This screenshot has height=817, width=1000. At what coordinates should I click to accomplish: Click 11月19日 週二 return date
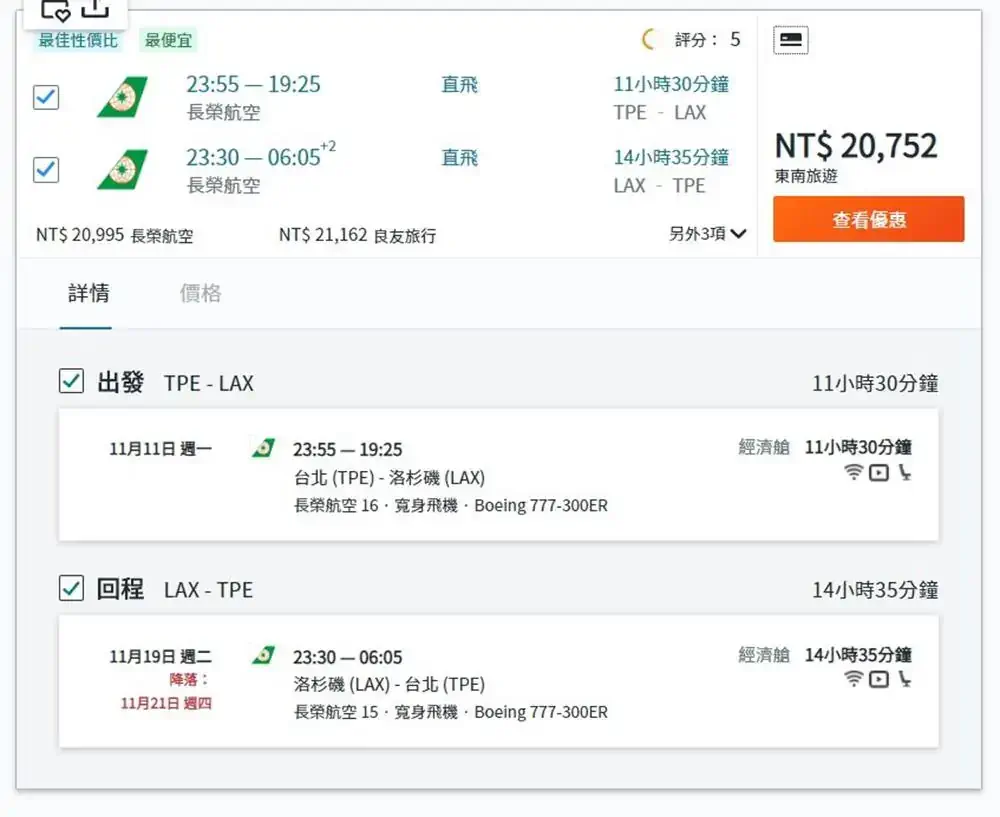(x=160, y=656)
